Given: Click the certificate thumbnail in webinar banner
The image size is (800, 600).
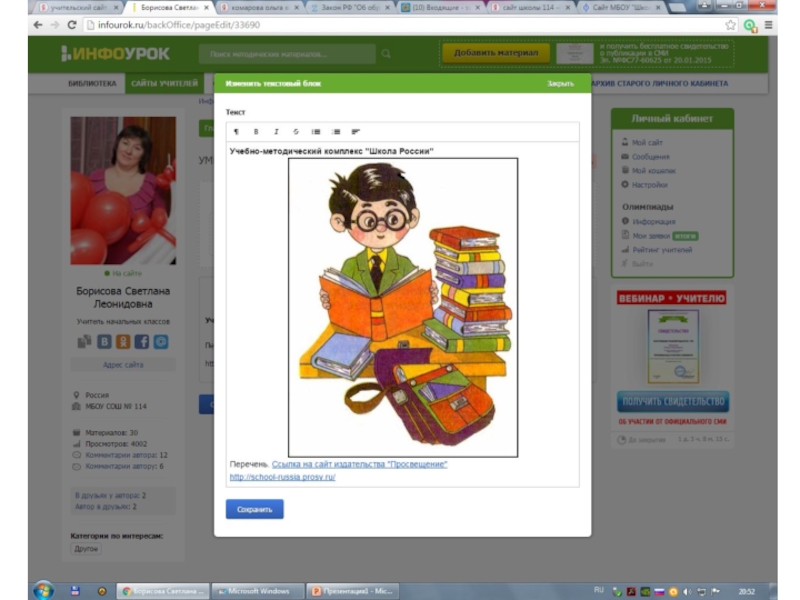Looking at the screenshot, I should click(673, 346).
